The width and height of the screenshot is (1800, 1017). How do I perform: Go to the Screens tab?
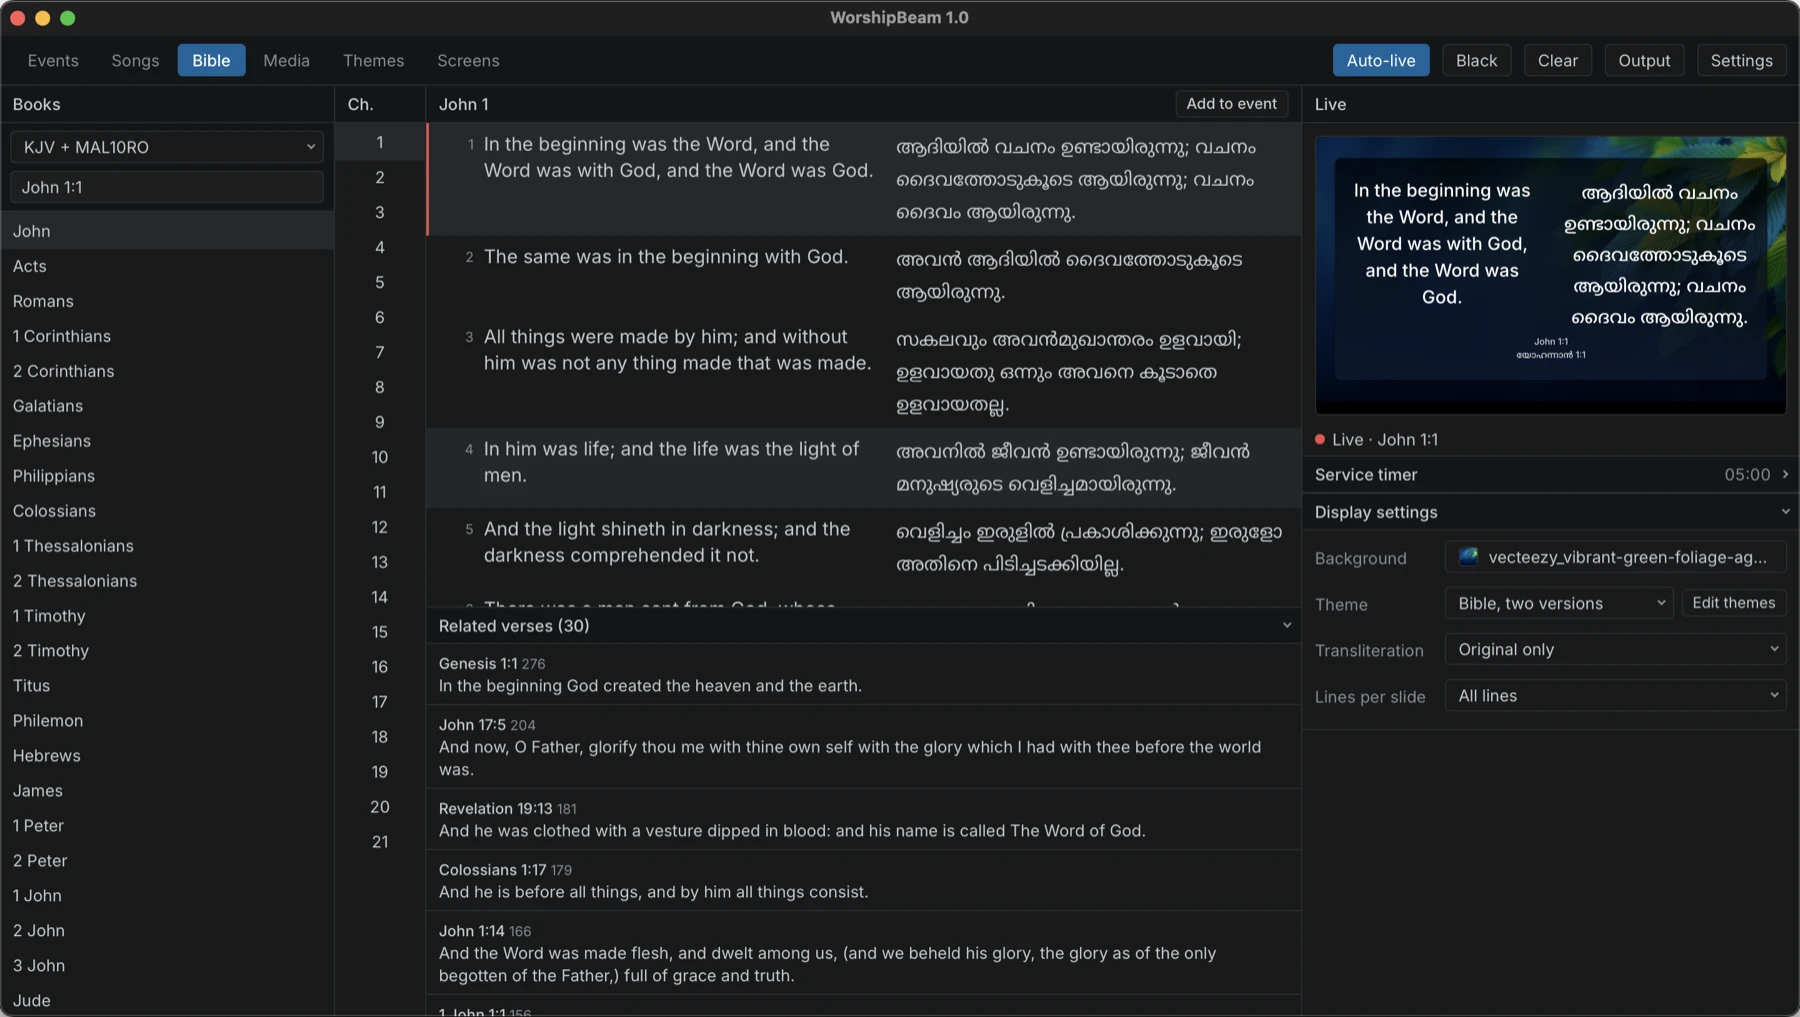[x=468, y=60]
